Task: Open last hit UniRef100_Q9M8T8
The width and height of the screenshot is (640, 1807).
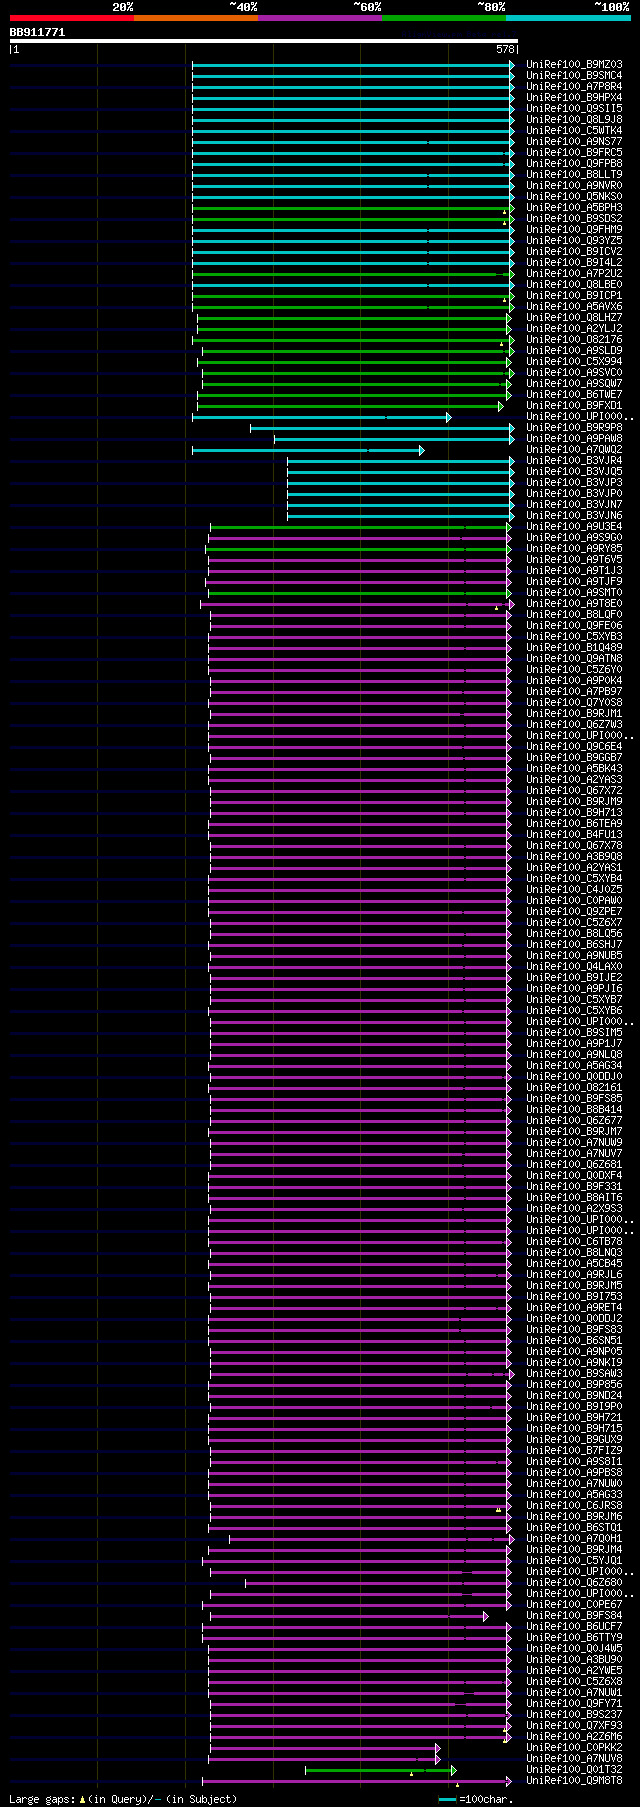Action: pyautogui.click(x=574, y=1781)
